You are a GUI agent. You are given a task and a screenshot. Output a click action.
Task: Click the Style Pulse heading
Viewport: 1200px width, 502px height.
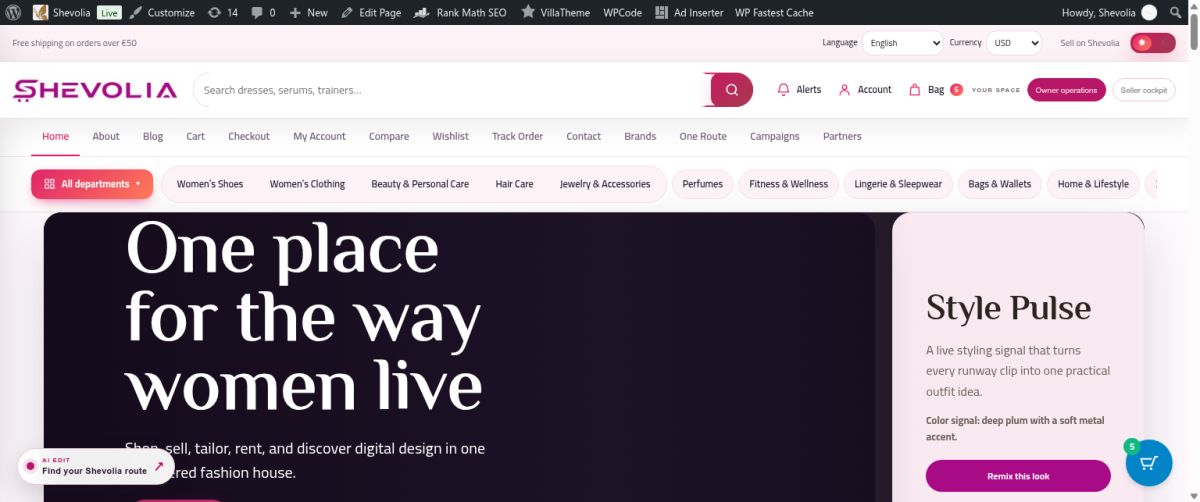(x=1008, y=308)
